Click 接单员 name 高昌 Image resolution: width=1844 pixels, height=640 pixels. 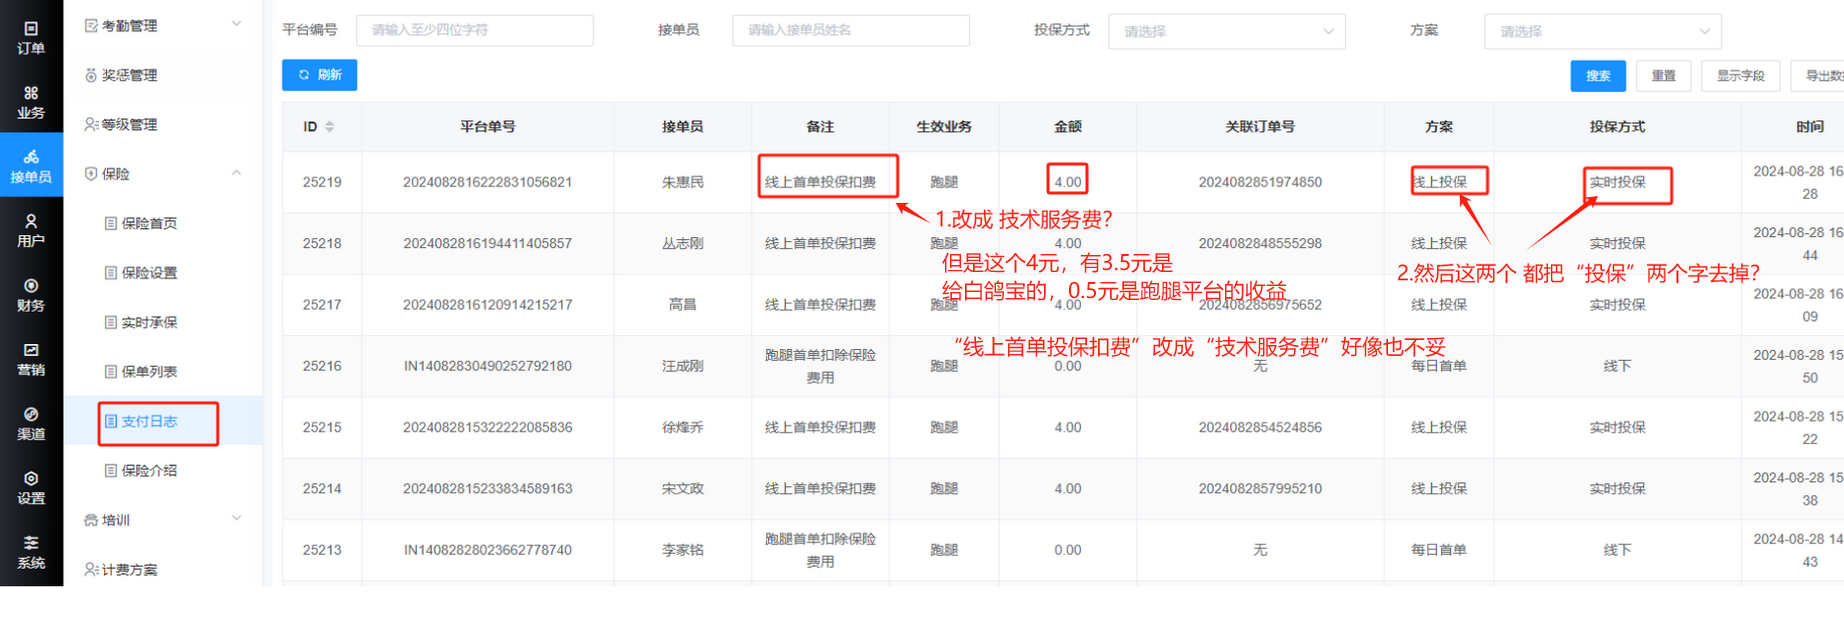pos(683,304)
